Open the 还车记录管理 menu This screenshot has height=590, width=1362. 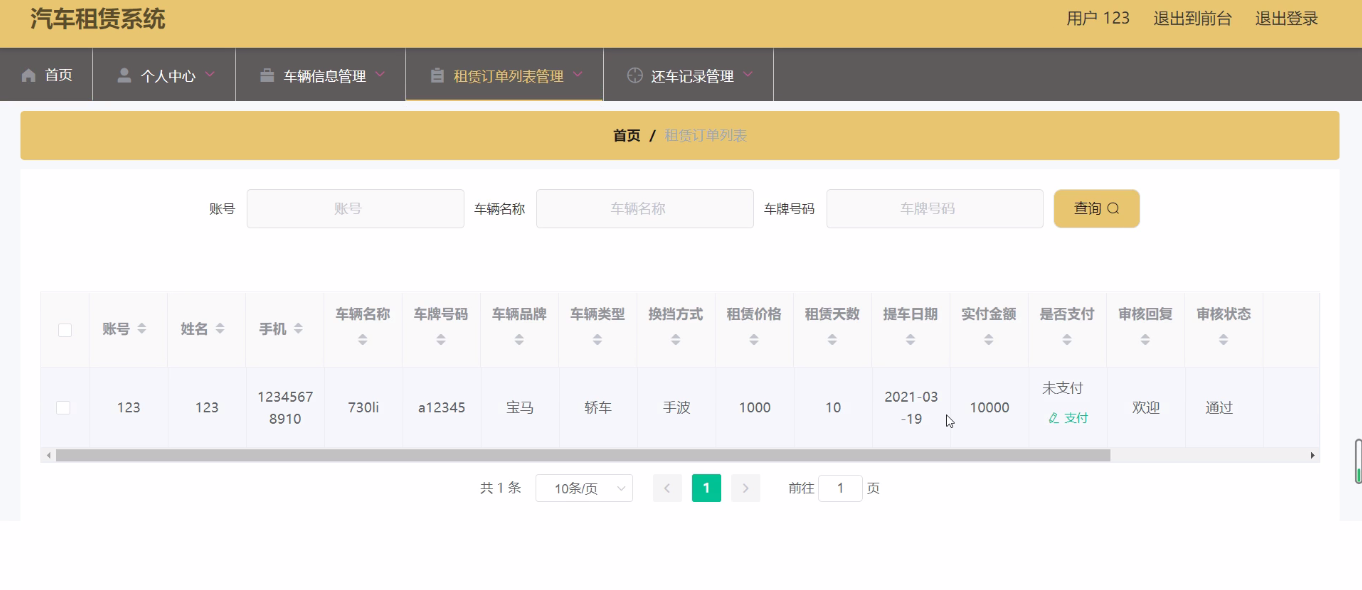click(693, 76)
